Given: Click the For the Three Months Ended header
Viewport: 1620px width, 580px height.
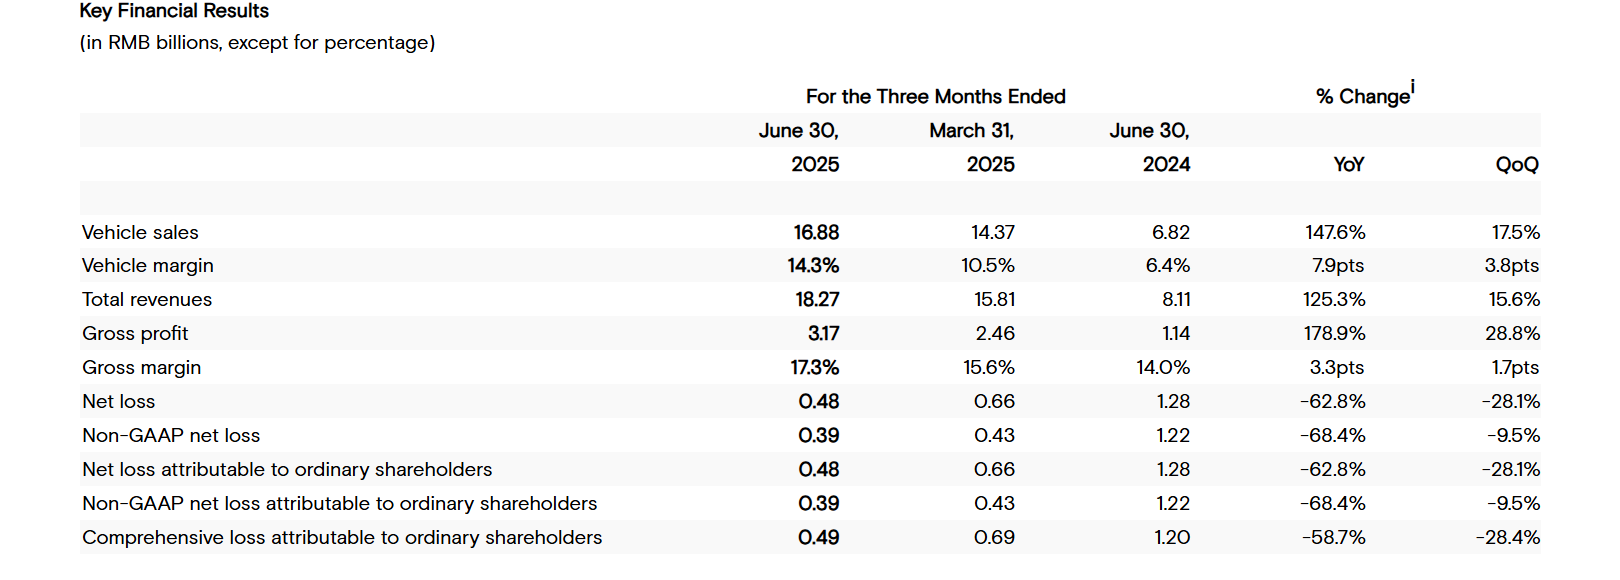Looking at the screenshot, I should 936,97.
